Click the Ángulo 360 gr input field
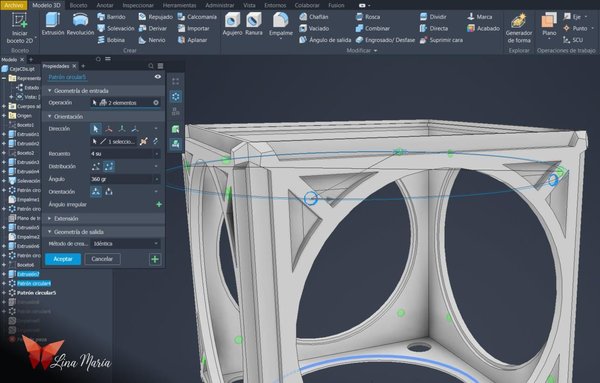The width and height of the screenshot is (600, 383). tap(121, 179)
